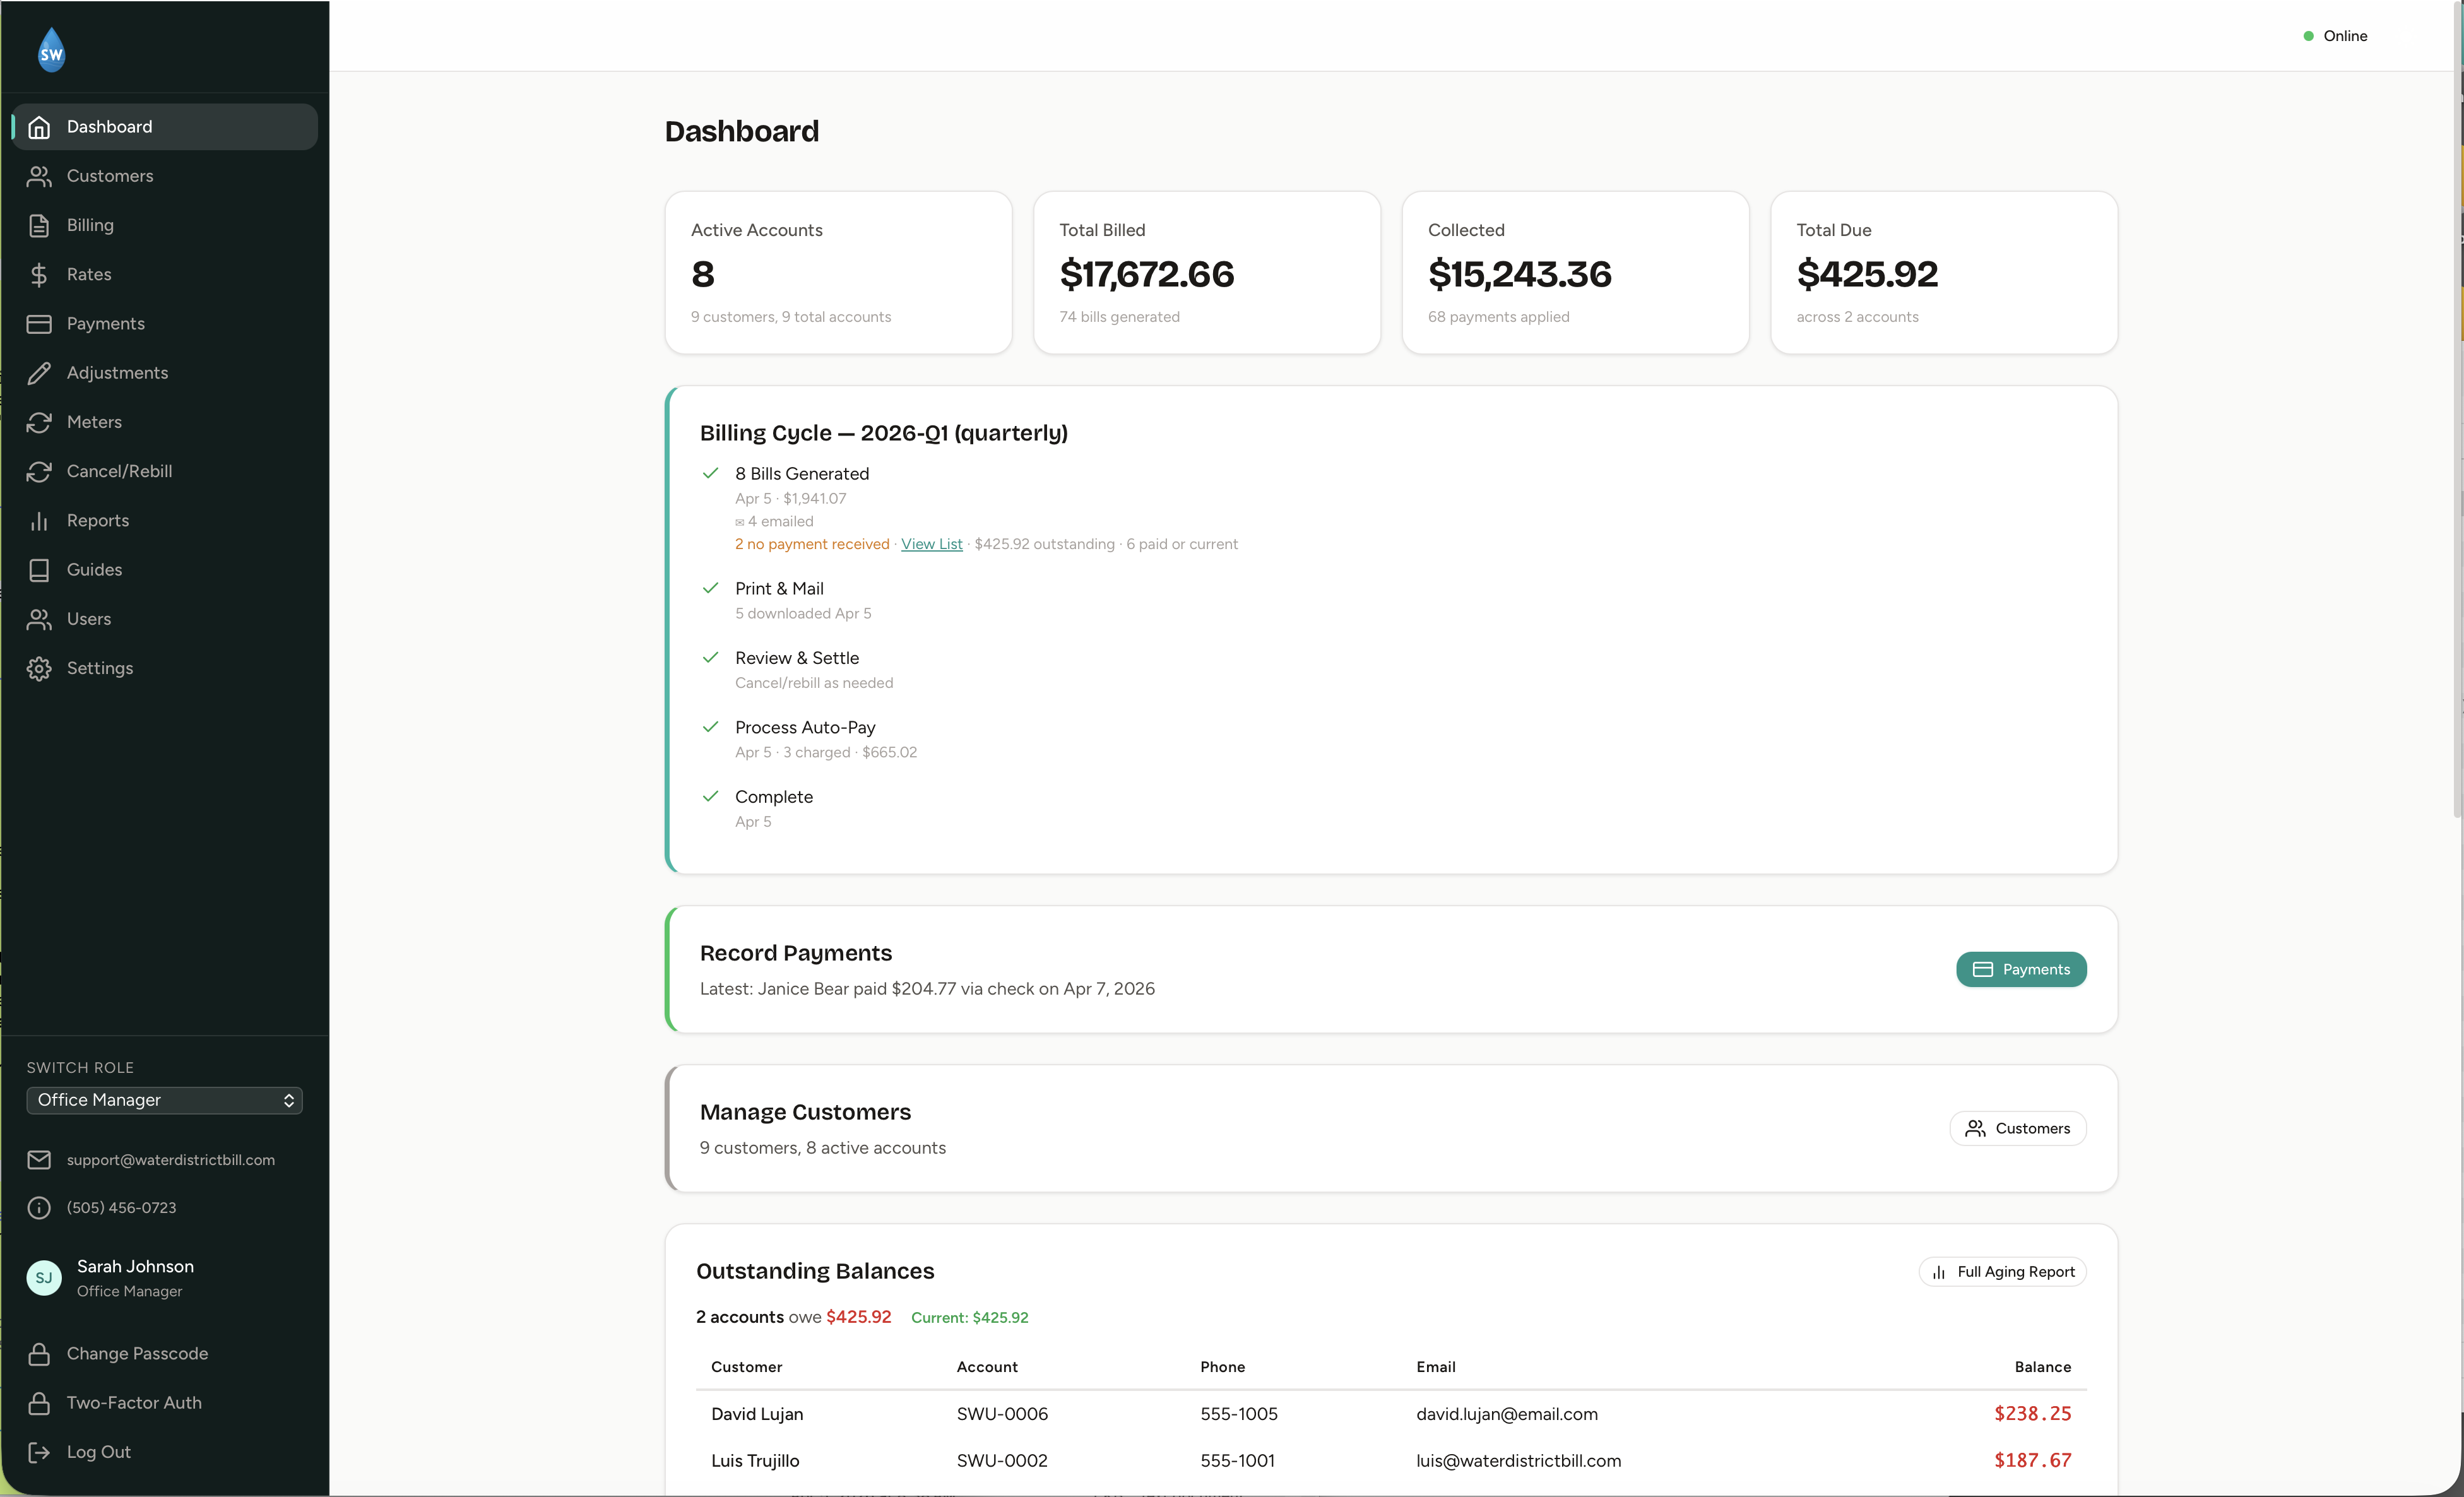Click the Sarah Johnson user name

pos(135,1267)
